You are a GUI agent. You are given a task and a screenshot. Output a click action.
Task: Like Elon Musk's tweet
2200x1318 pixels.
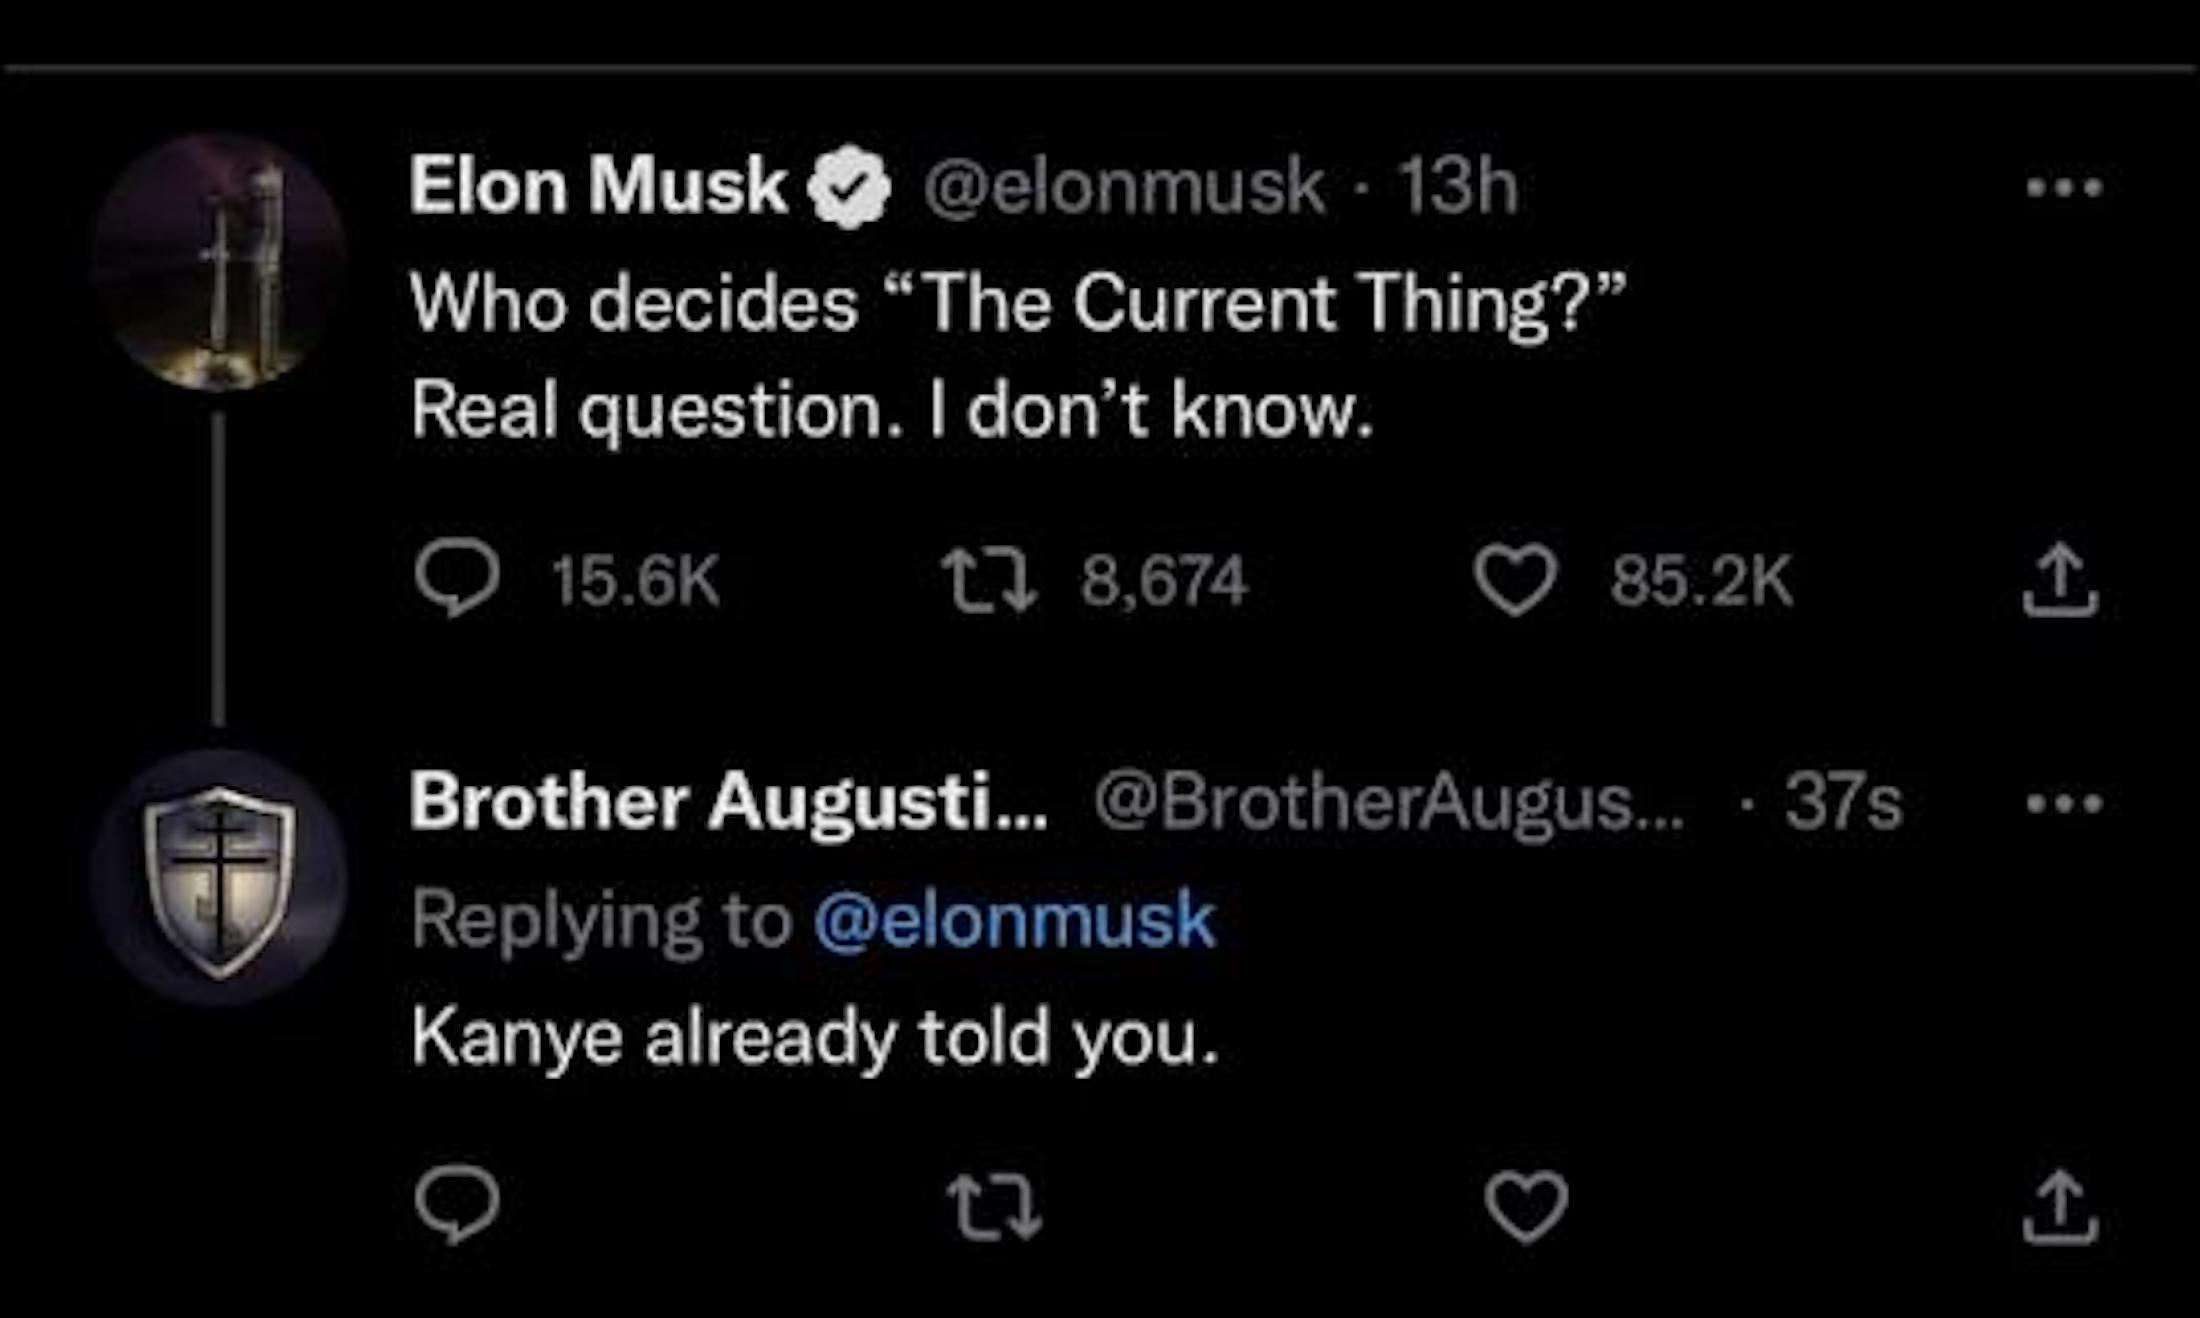pos(1515,580)
